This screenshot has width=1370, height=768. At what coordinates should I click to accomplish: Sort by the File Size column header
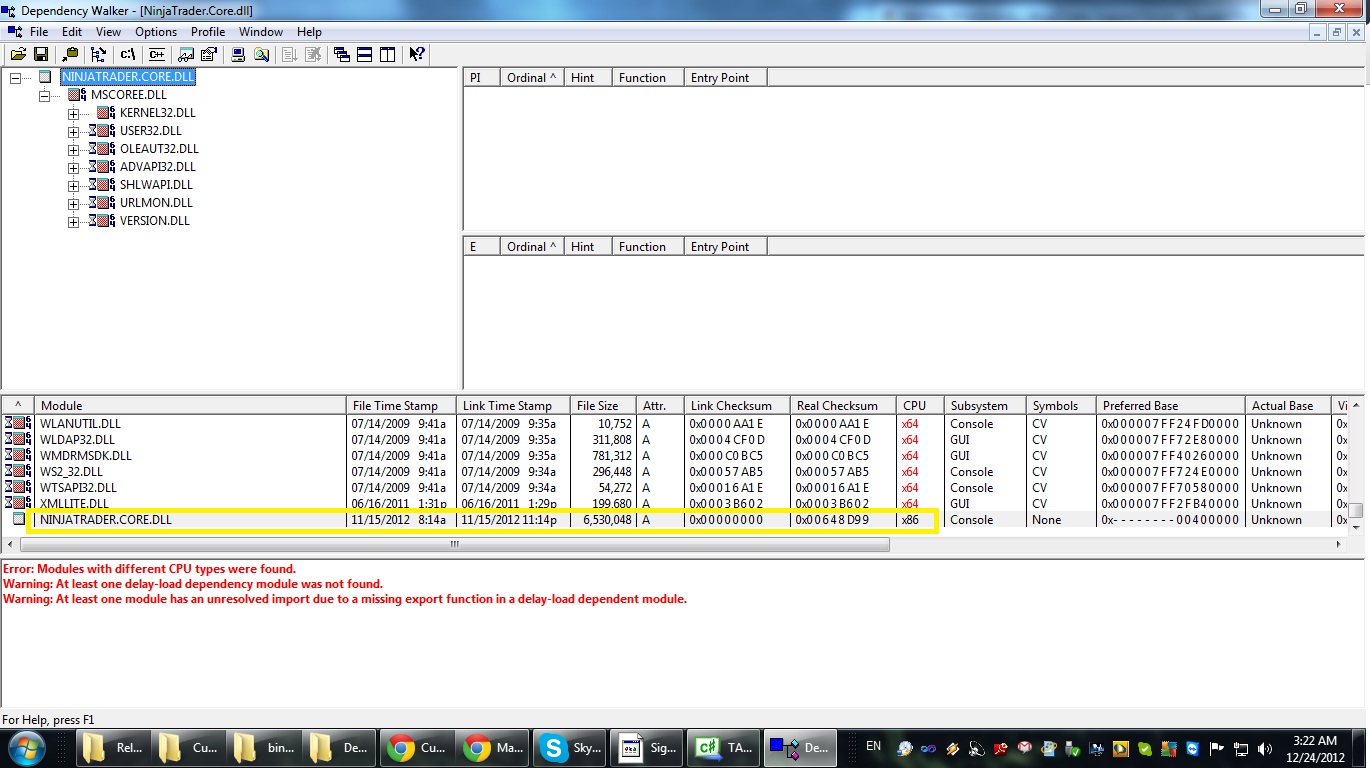[x=603, y=406]
